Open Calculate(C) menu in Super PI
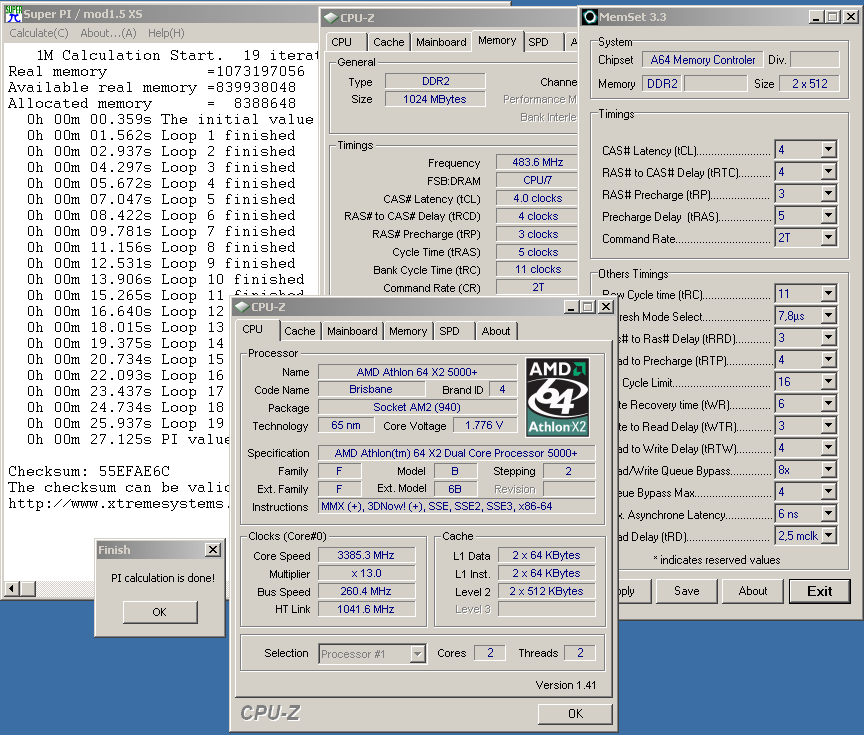This screenshot has width=864, height=735. [39, 33]
